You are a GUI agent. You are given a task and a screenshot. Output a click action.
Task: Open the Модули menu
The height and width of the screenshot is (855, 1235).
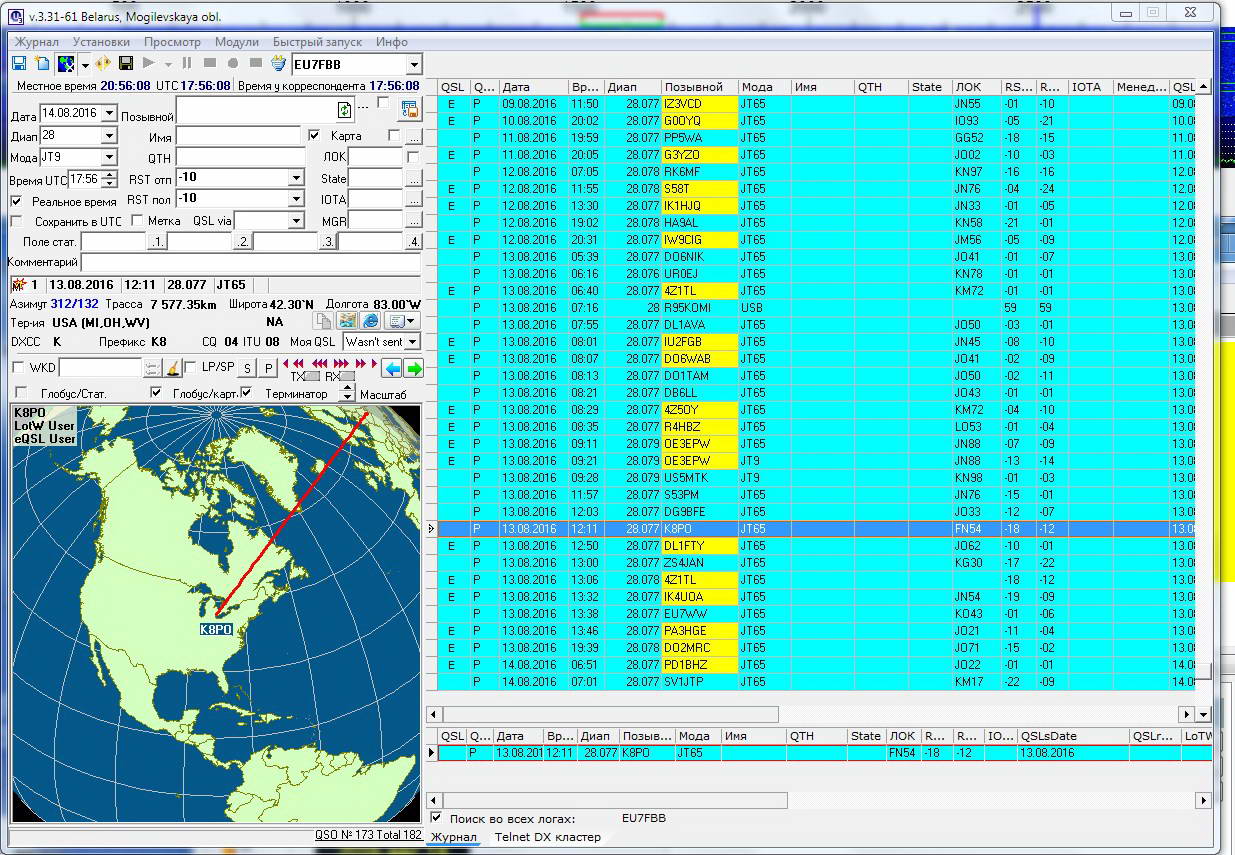(237, 42)
